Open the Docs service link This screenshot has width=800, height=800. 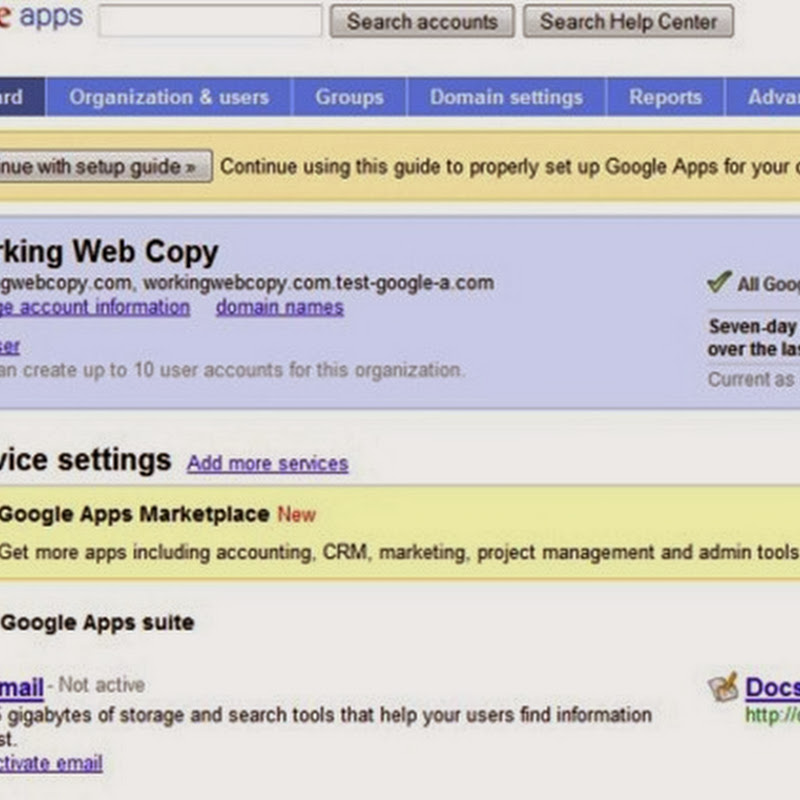tap(772, 687)
